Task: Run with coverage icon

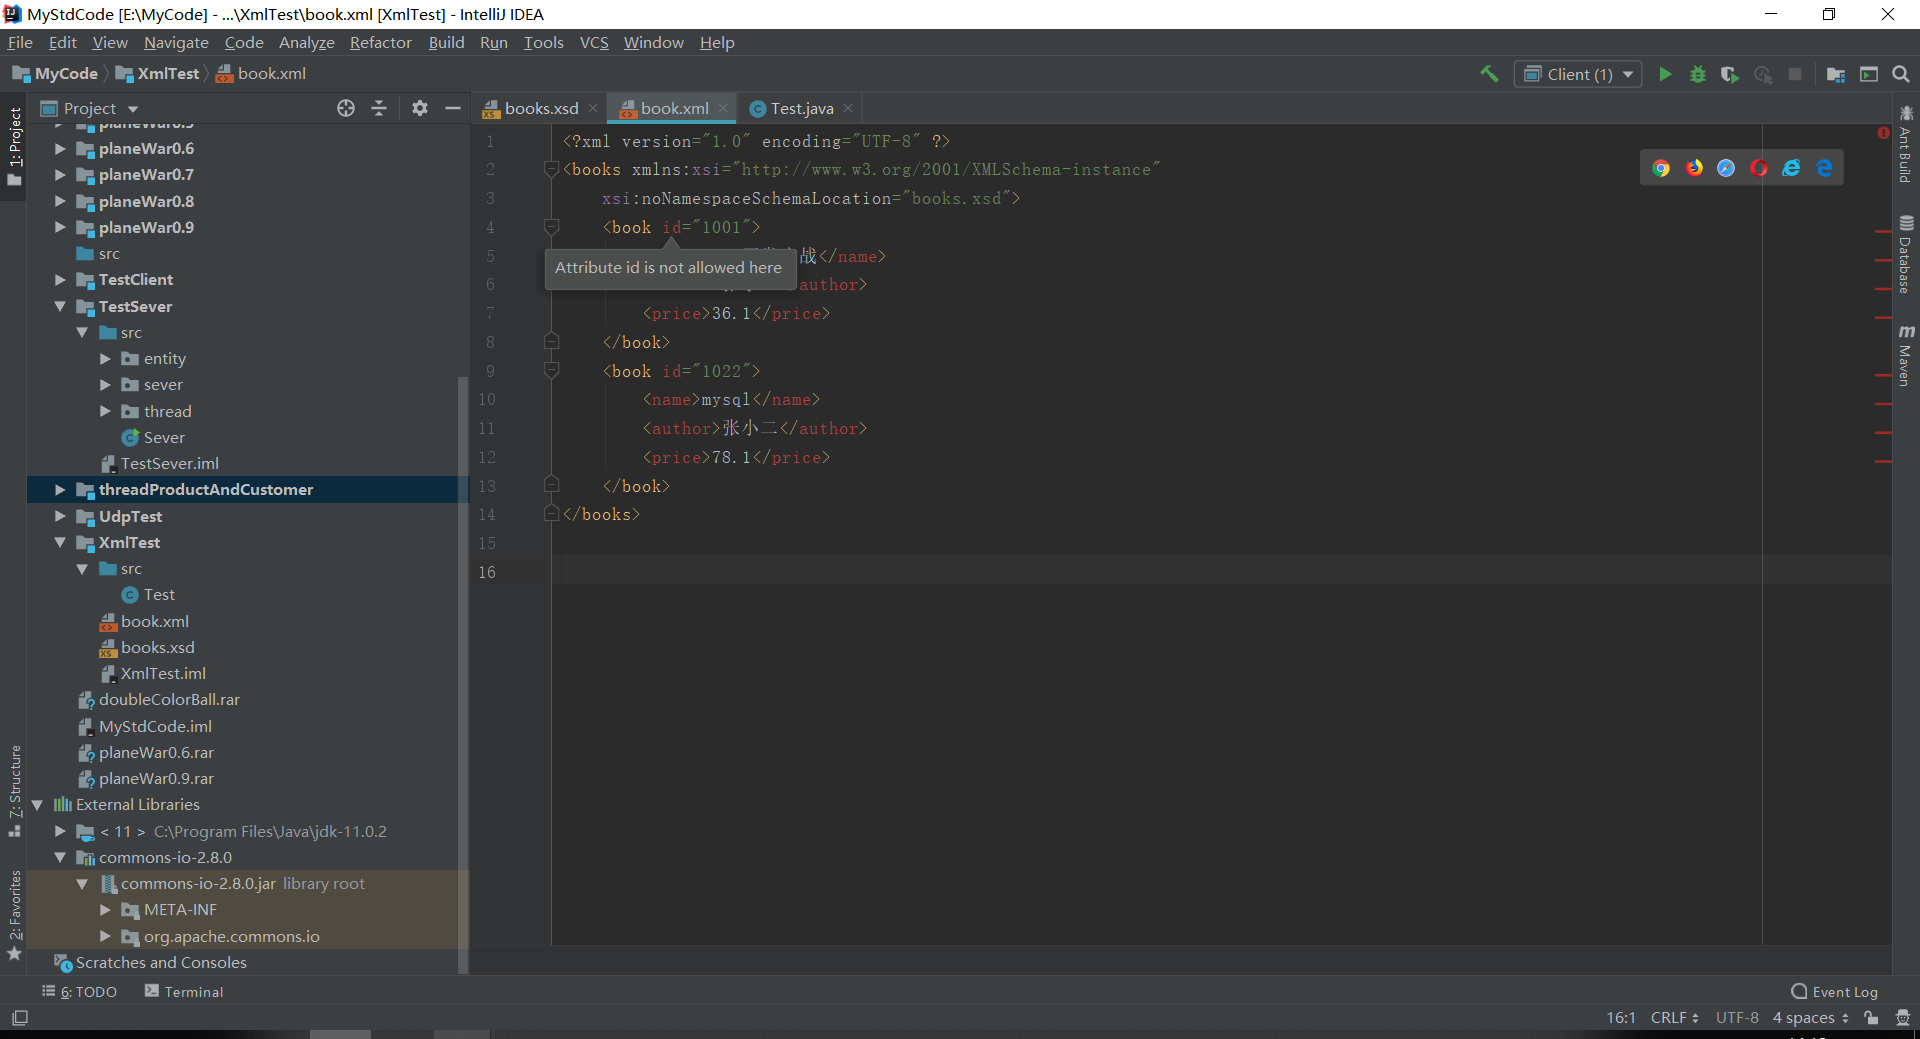Action: click(x=1730, y=74)
